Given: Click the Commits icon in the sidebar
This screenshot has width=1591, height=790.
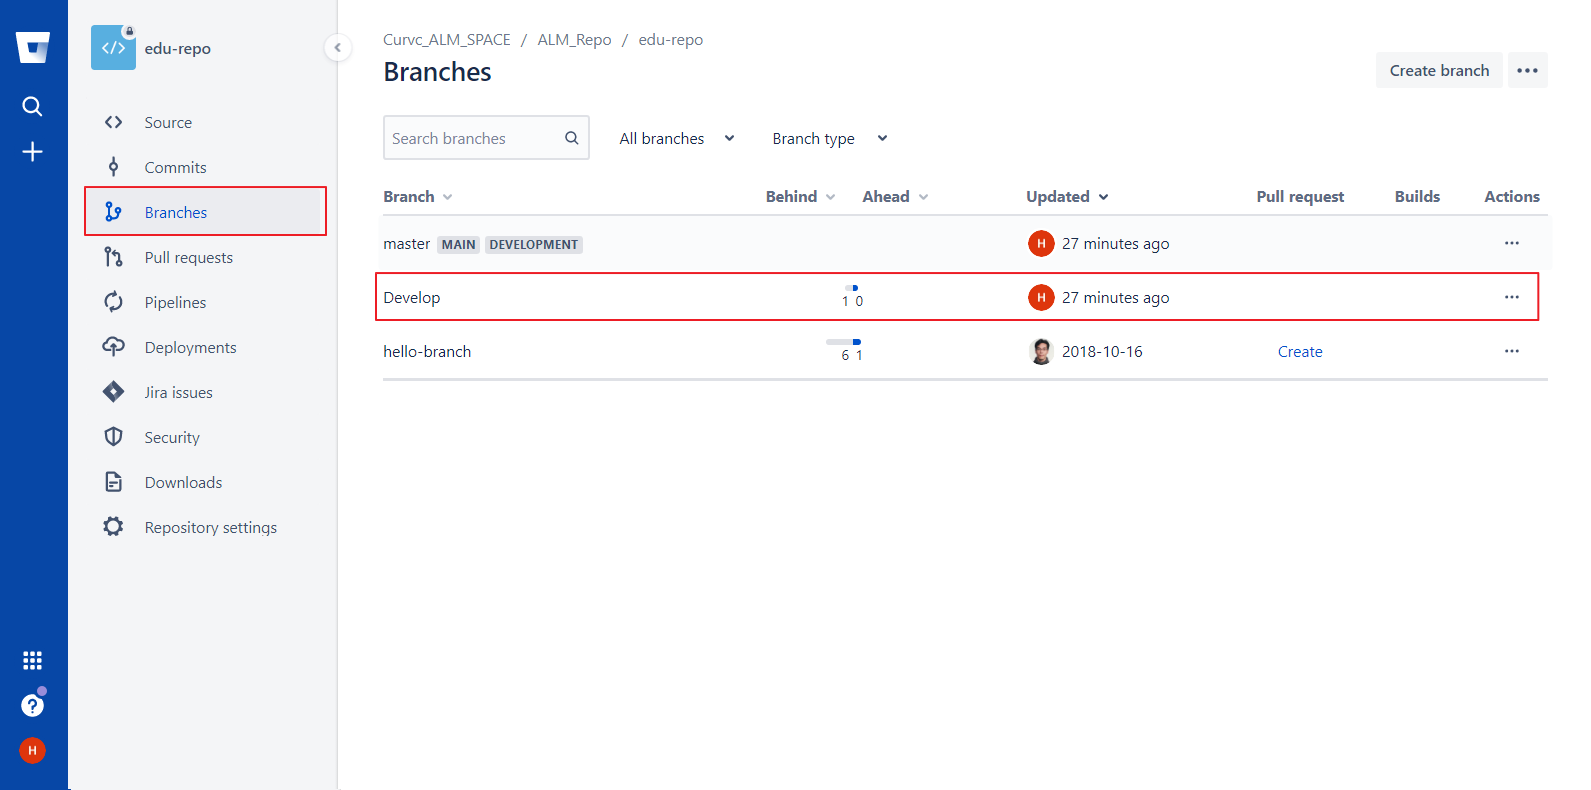Looking at the screenshot, I should (113, 167).
